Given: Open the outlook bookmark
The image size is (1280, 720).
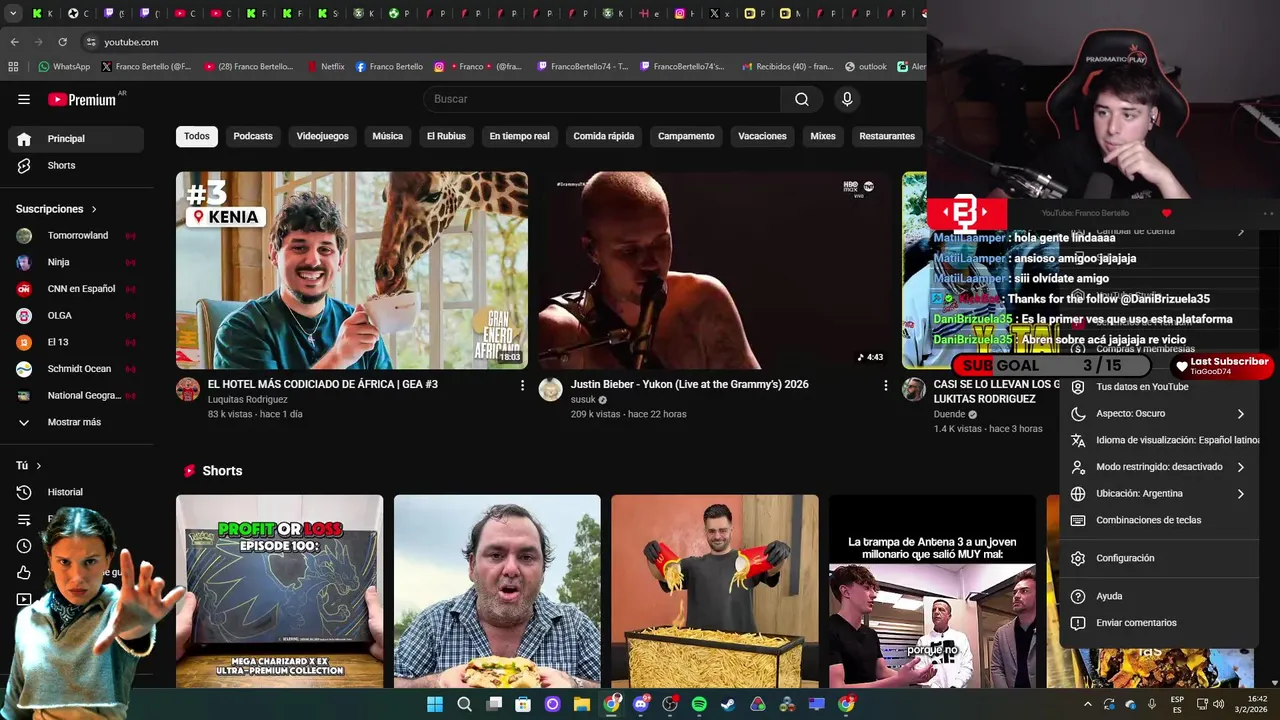Looking at the screenshot, I should coord(866,67).
